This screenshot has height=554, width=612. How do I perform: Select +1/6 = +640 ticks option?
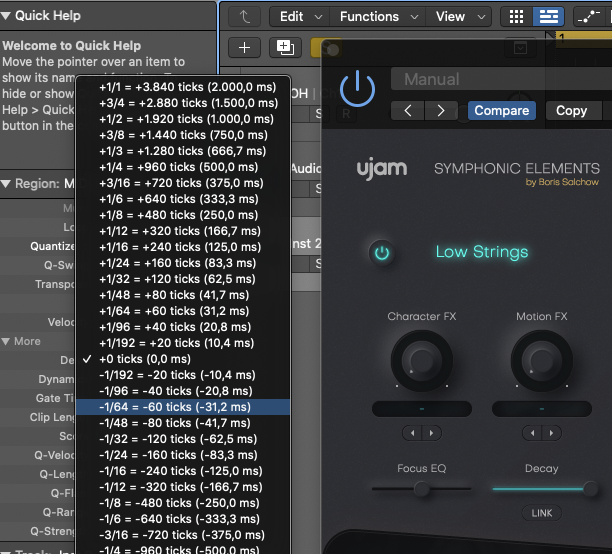(x=183, y=199)
